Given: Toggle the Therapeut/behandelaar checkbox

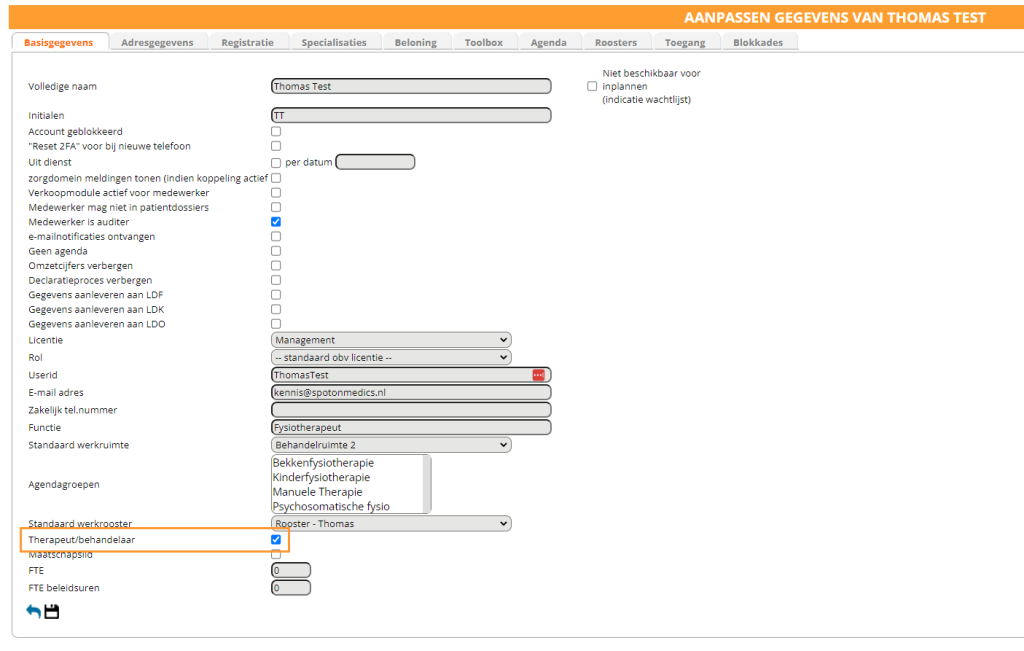Looking at the screenshot, I should point(276,540).
